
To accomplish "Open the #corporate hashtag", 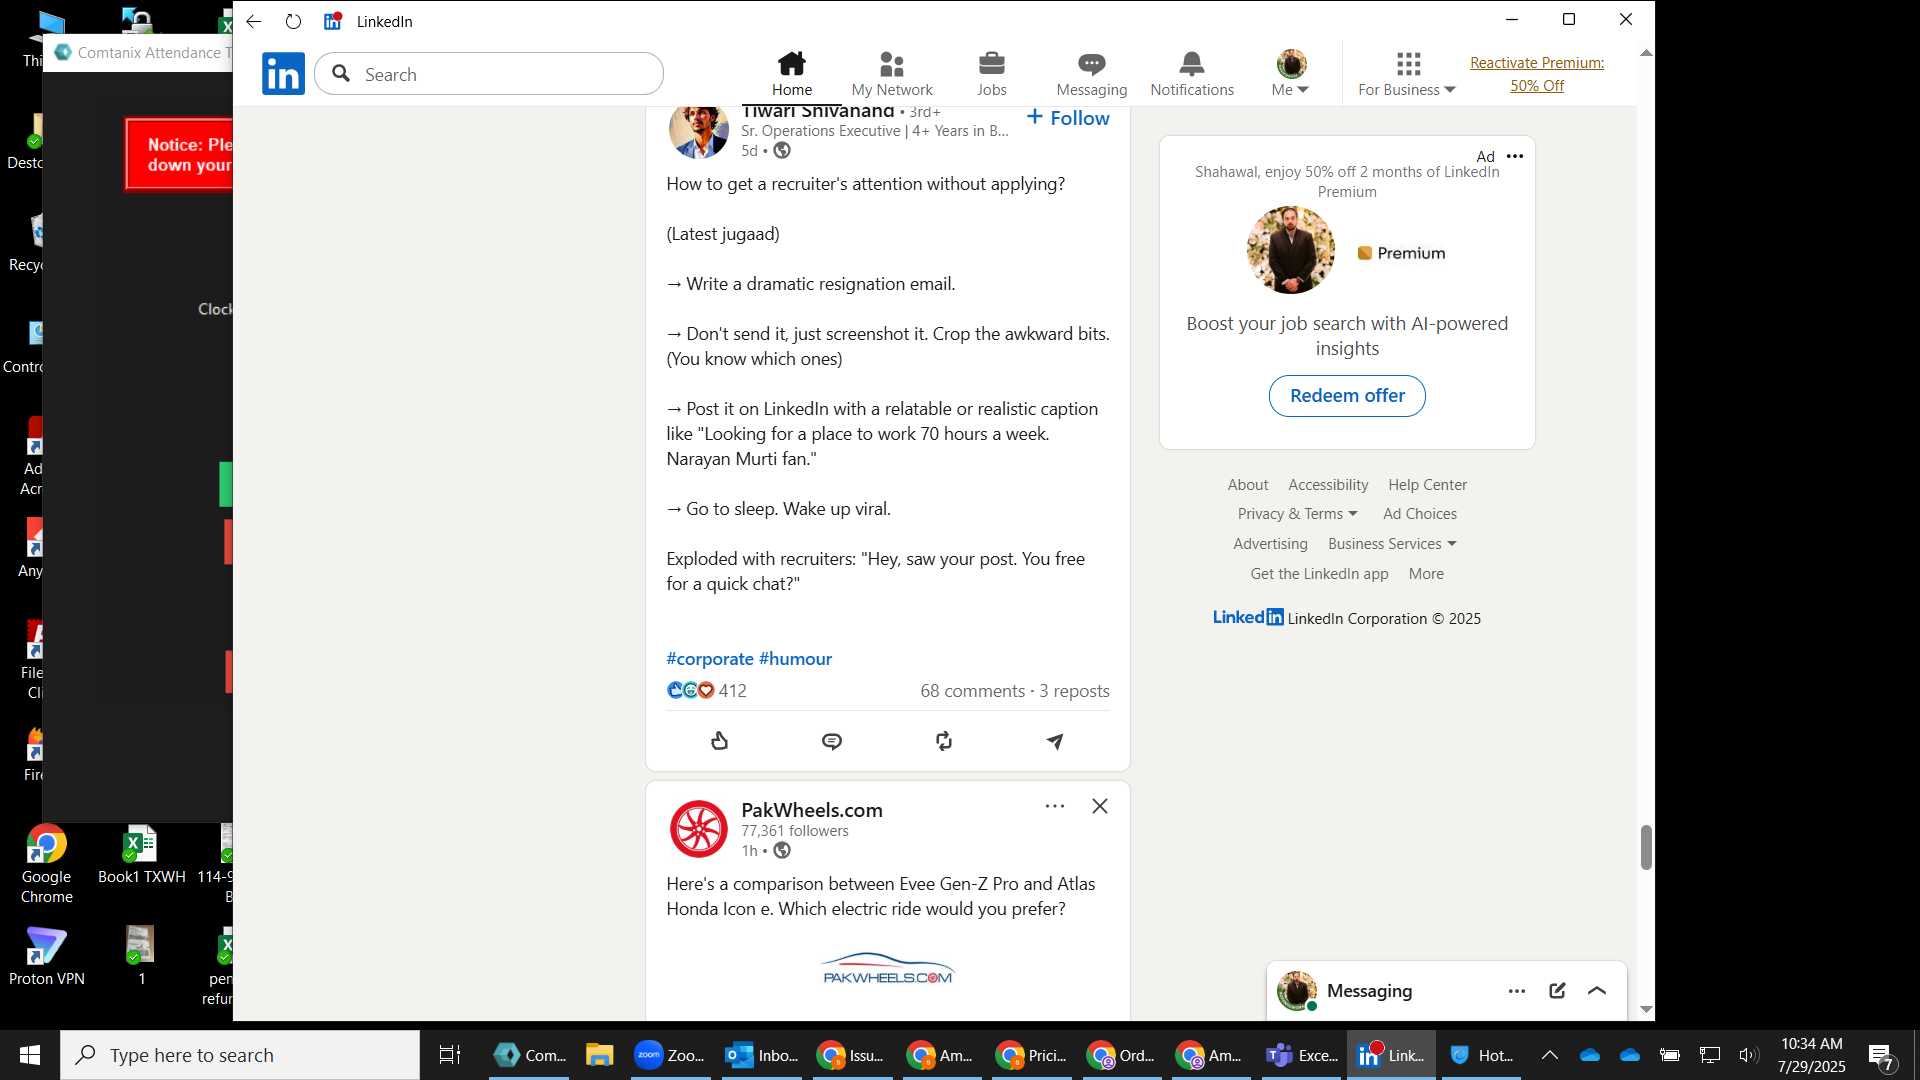I will tap(710, 659).
